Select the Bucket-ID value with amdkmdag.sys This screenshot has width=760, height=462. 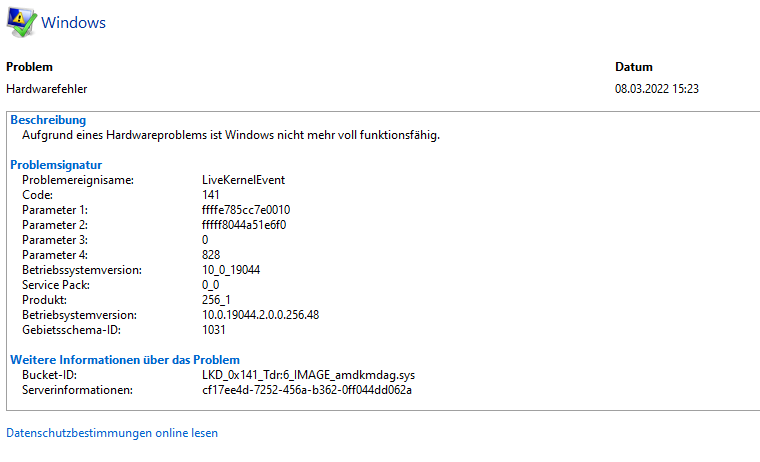click(x=309, y=375)
